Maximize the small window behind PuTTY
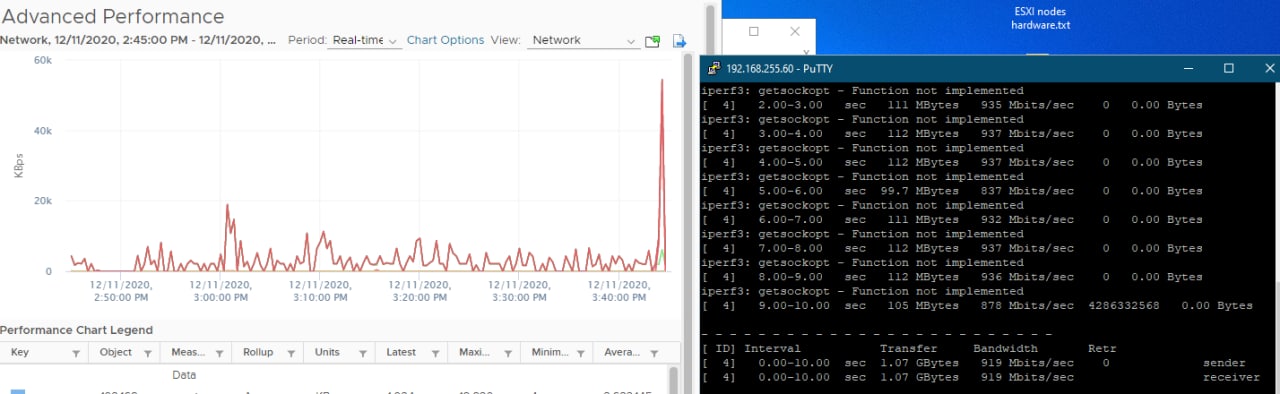1280x394 pixels. [x=753, y=31]
